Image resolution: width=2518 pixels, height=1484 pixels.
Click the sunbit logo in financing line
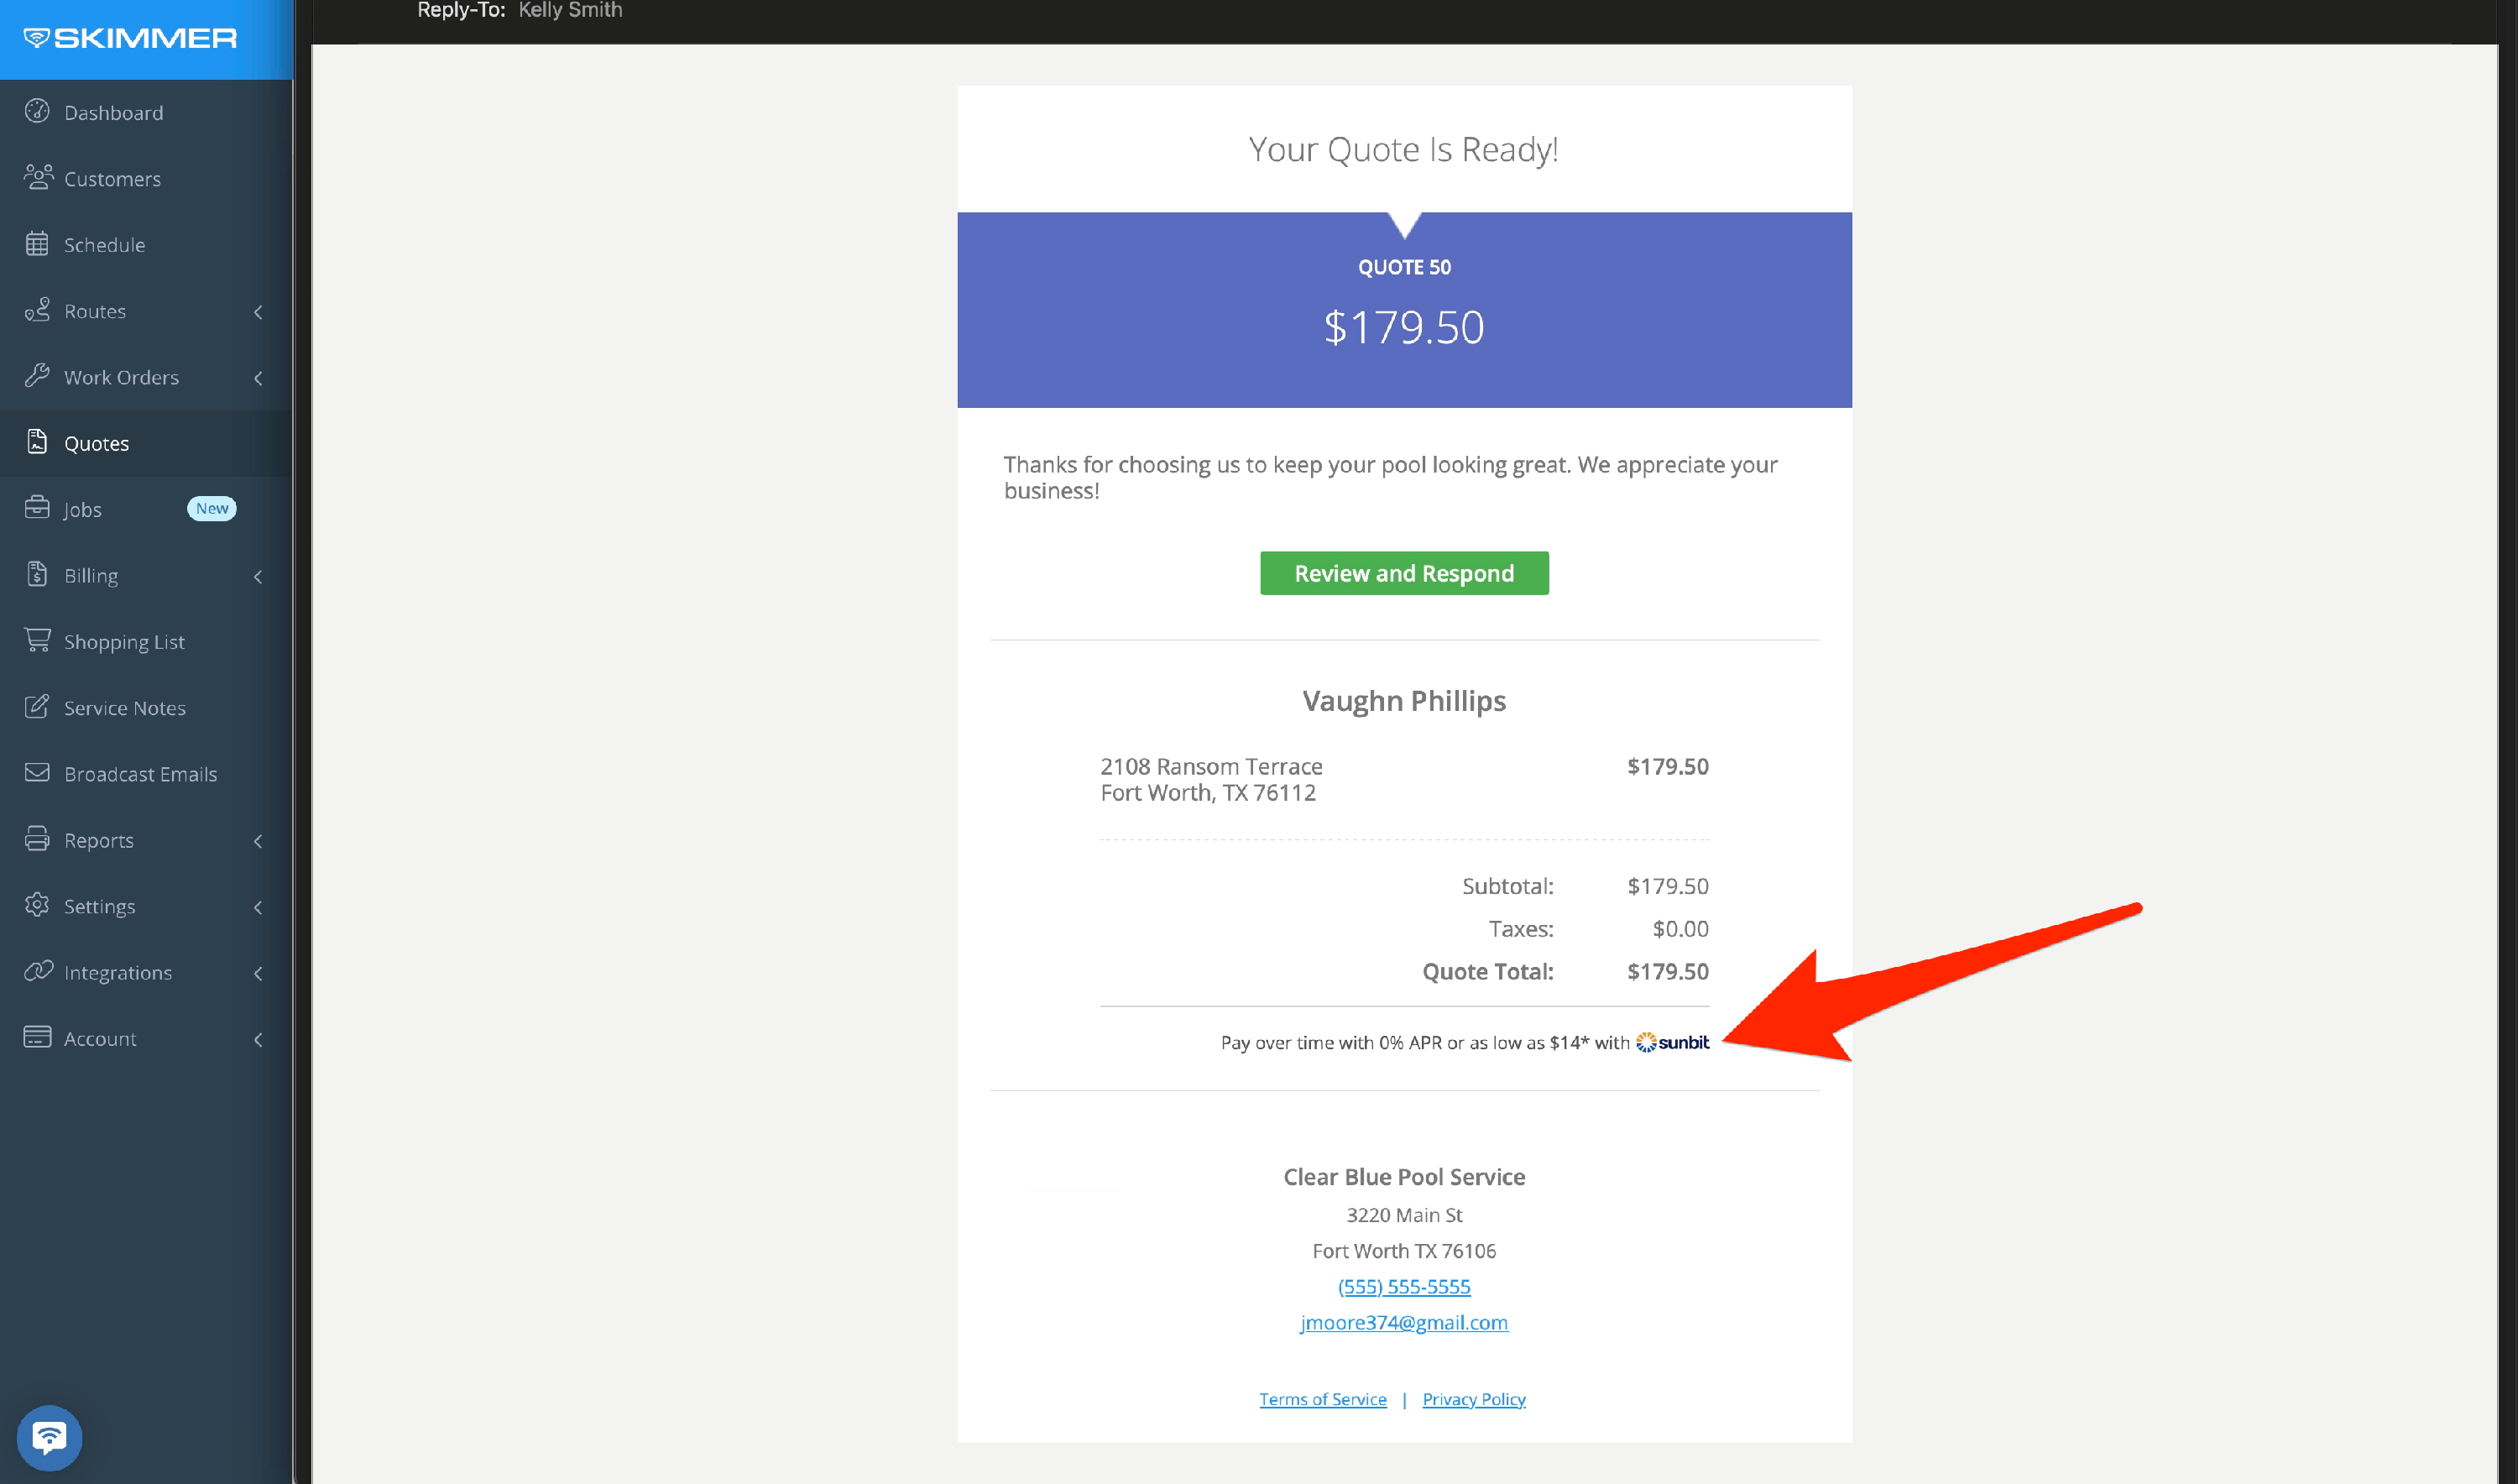pyautogui.click(x=1672, y=1042)
